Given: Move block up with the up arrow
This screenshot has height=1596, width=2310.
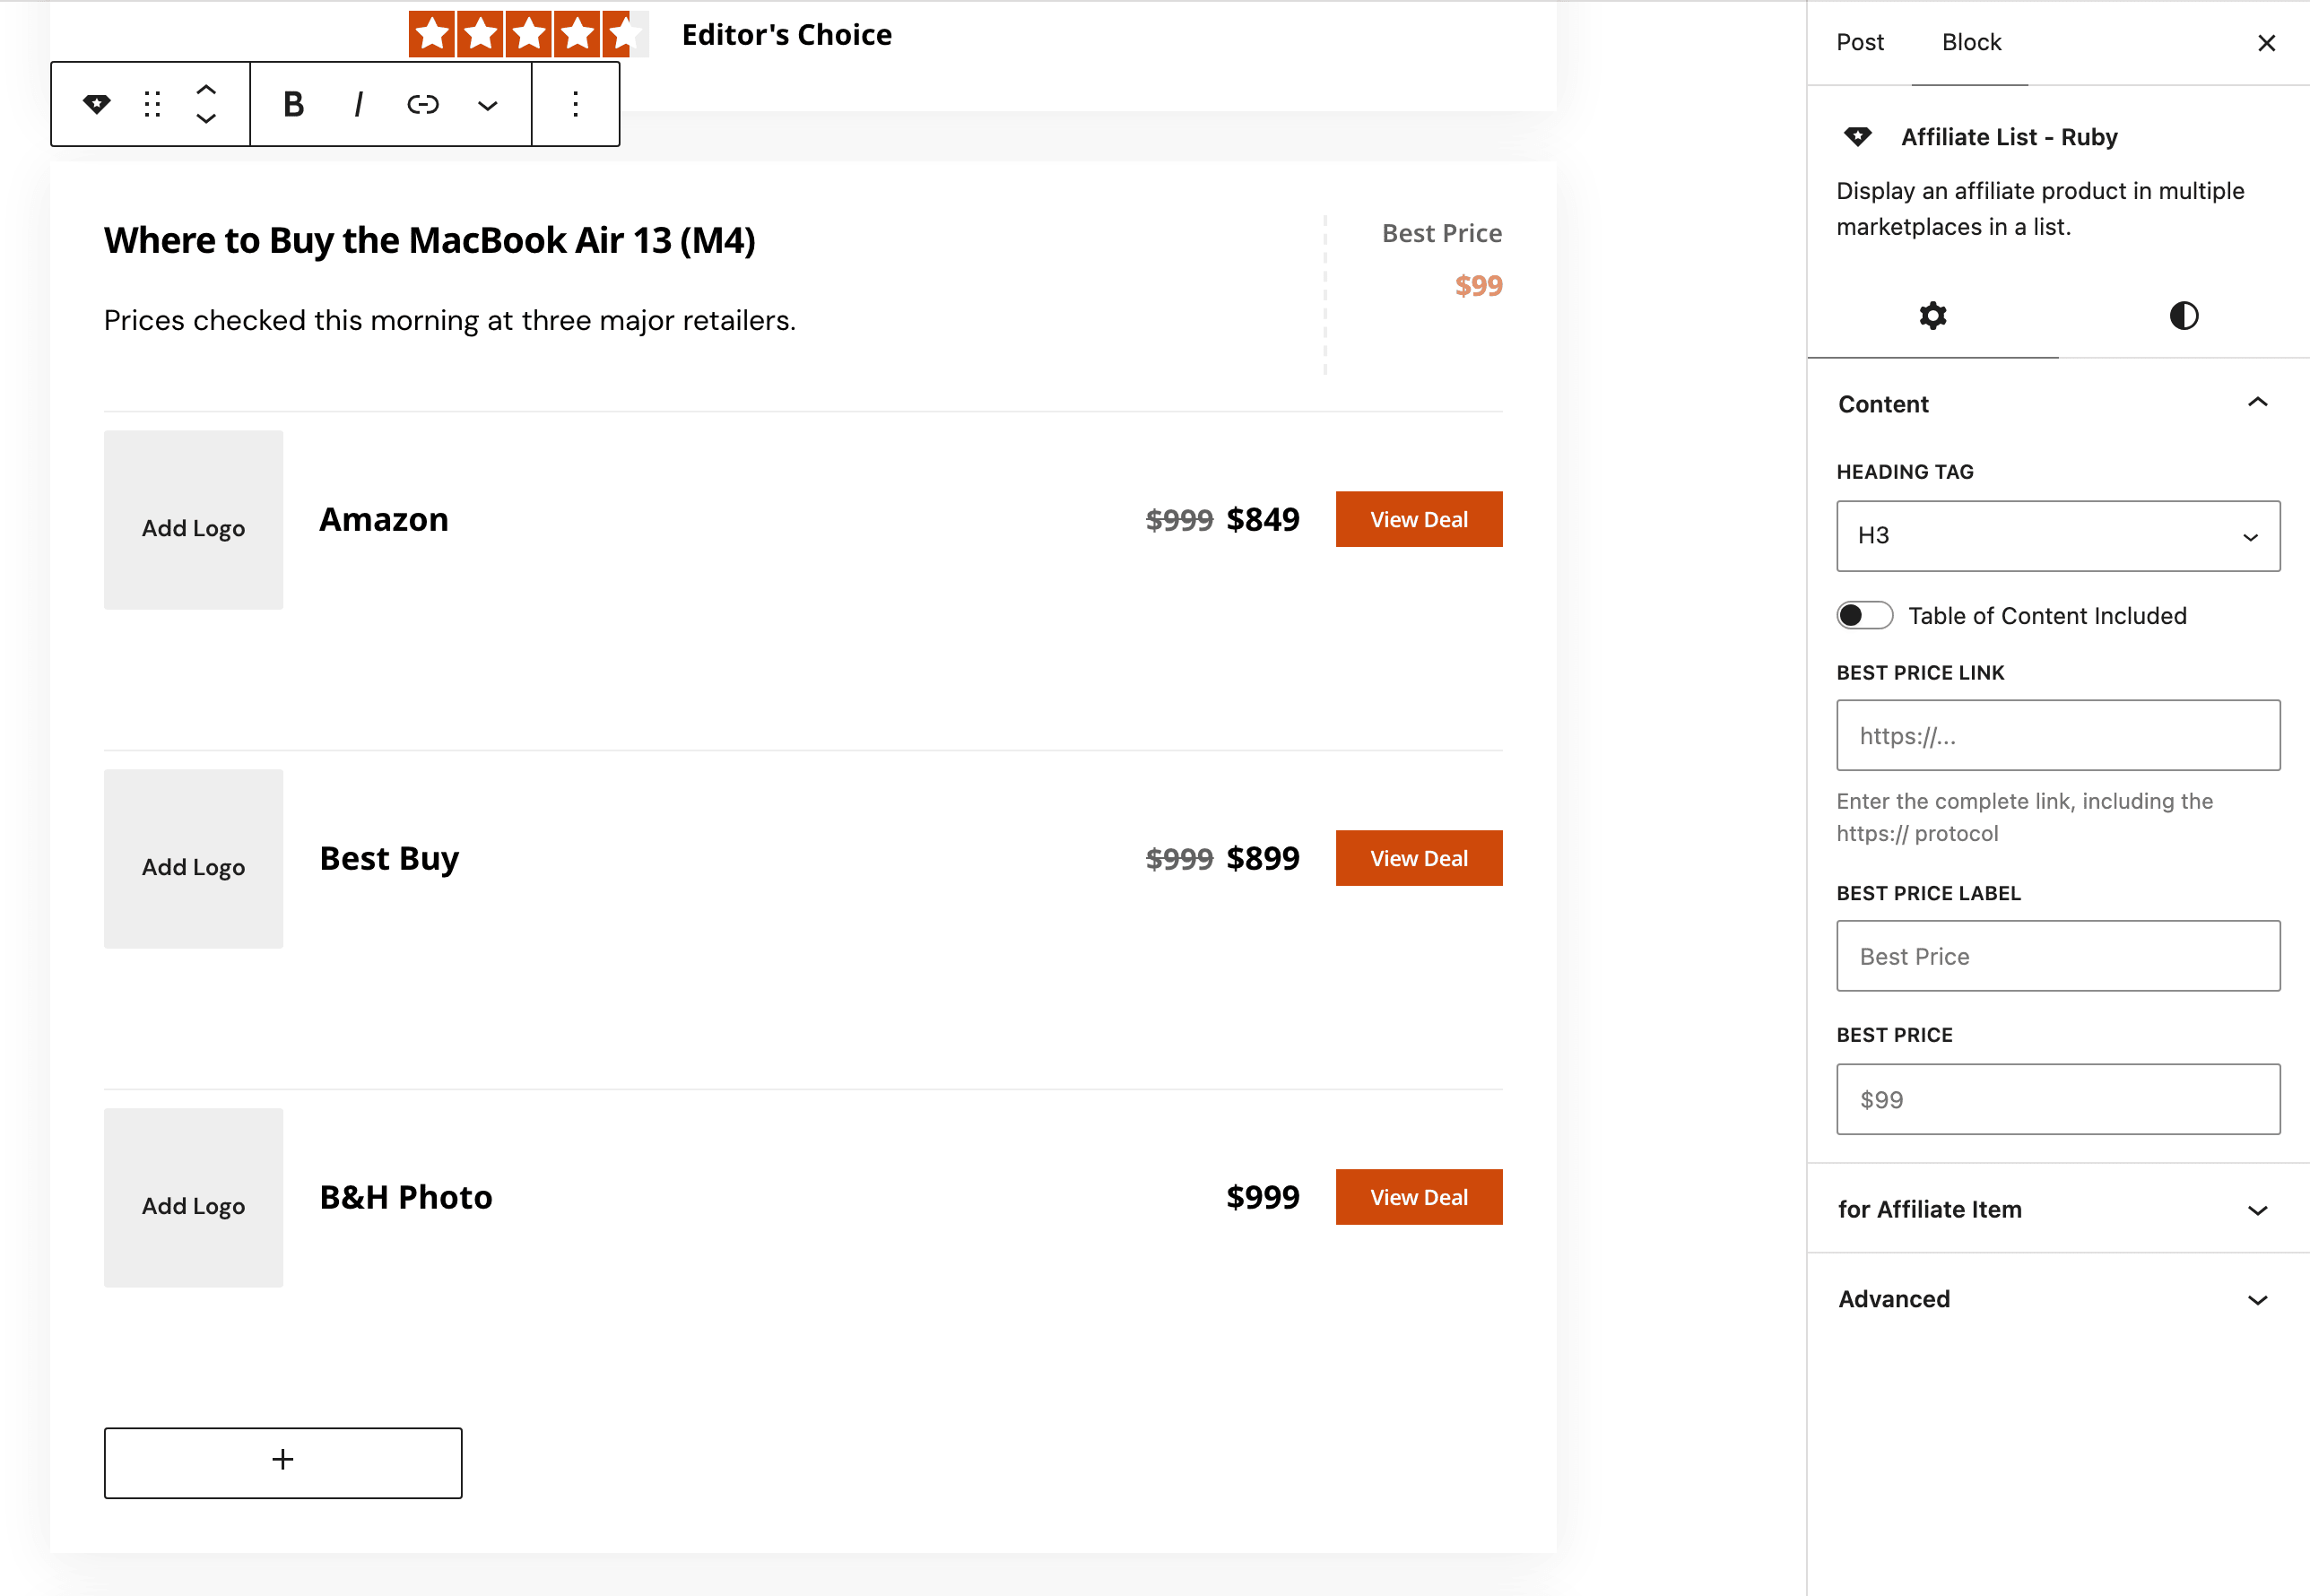Looking at the screenshot, I should click(x=206, y=90).
